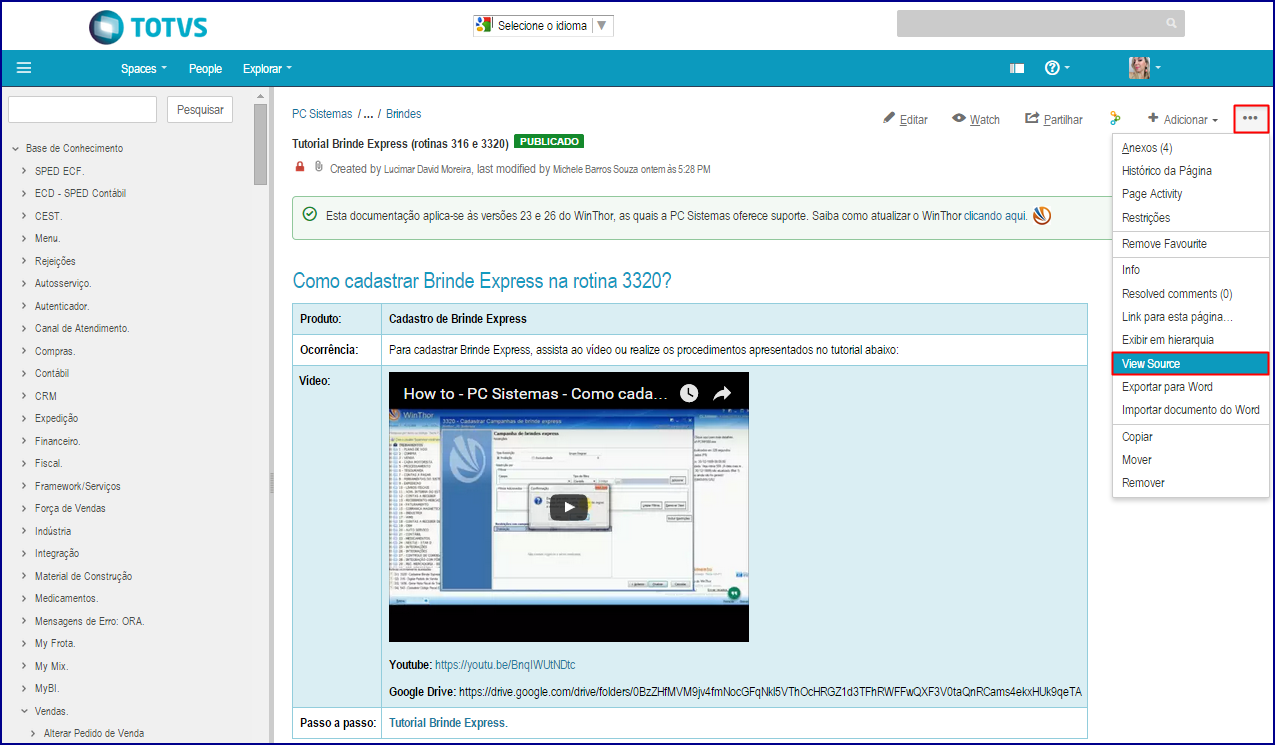Open Medicamentos. in sidebar tree
Viewport: 1275px width, 745px height.
tap(67, 598)
